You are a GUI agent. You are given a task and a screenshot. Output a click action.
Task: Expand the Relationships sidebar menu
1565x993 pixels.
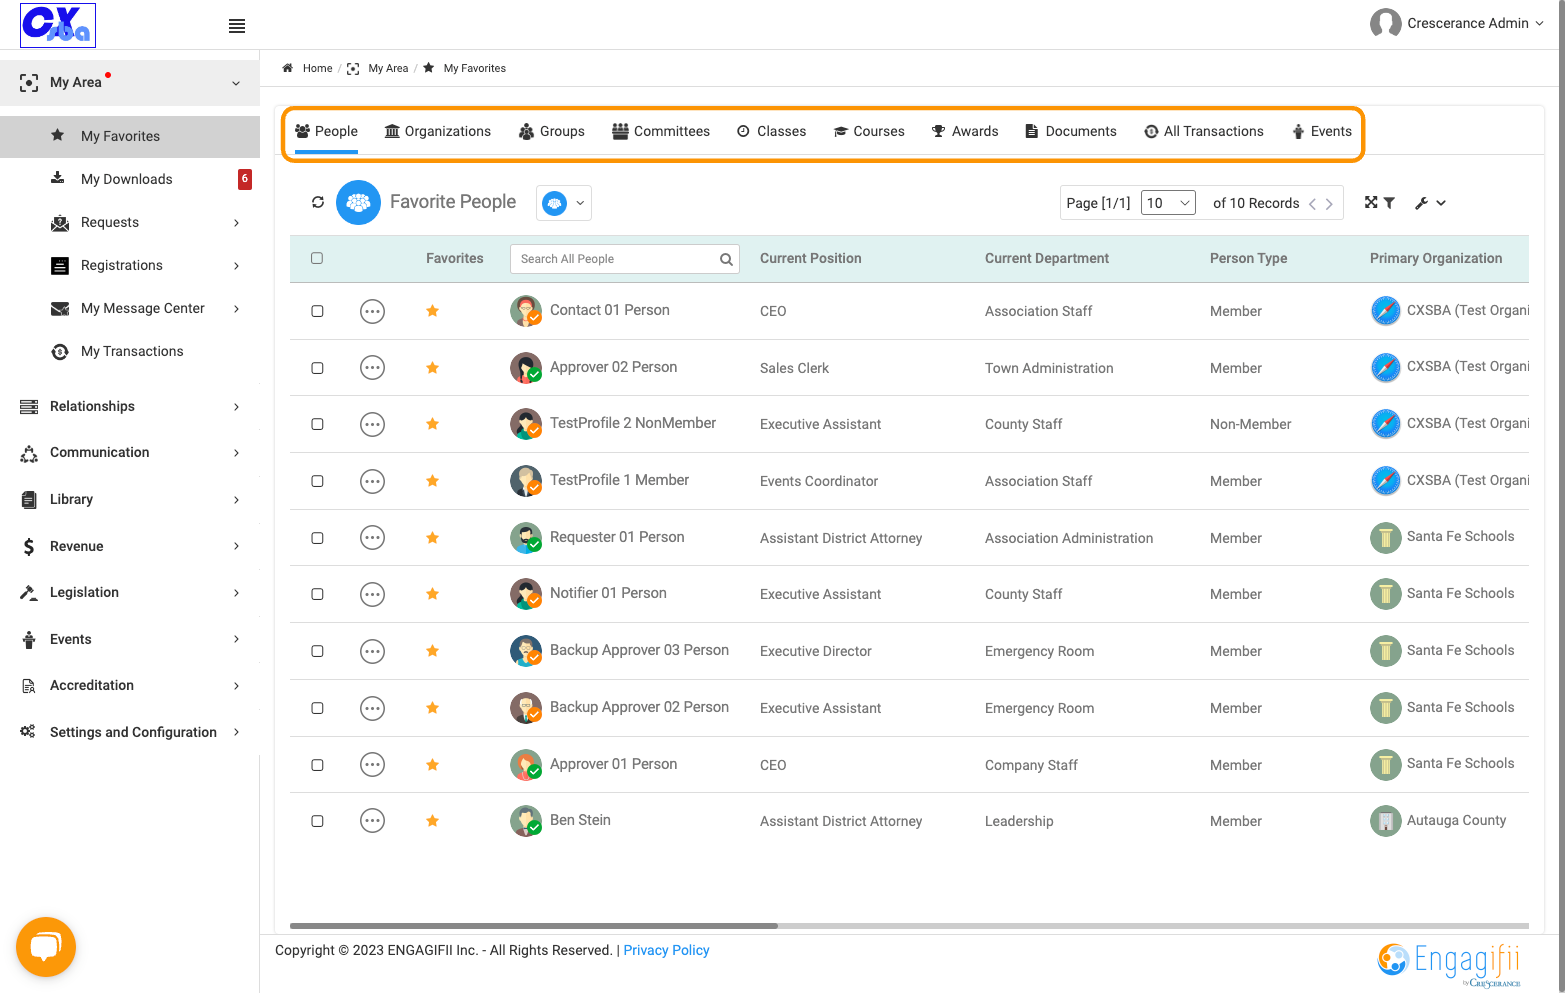coord(130,406)
